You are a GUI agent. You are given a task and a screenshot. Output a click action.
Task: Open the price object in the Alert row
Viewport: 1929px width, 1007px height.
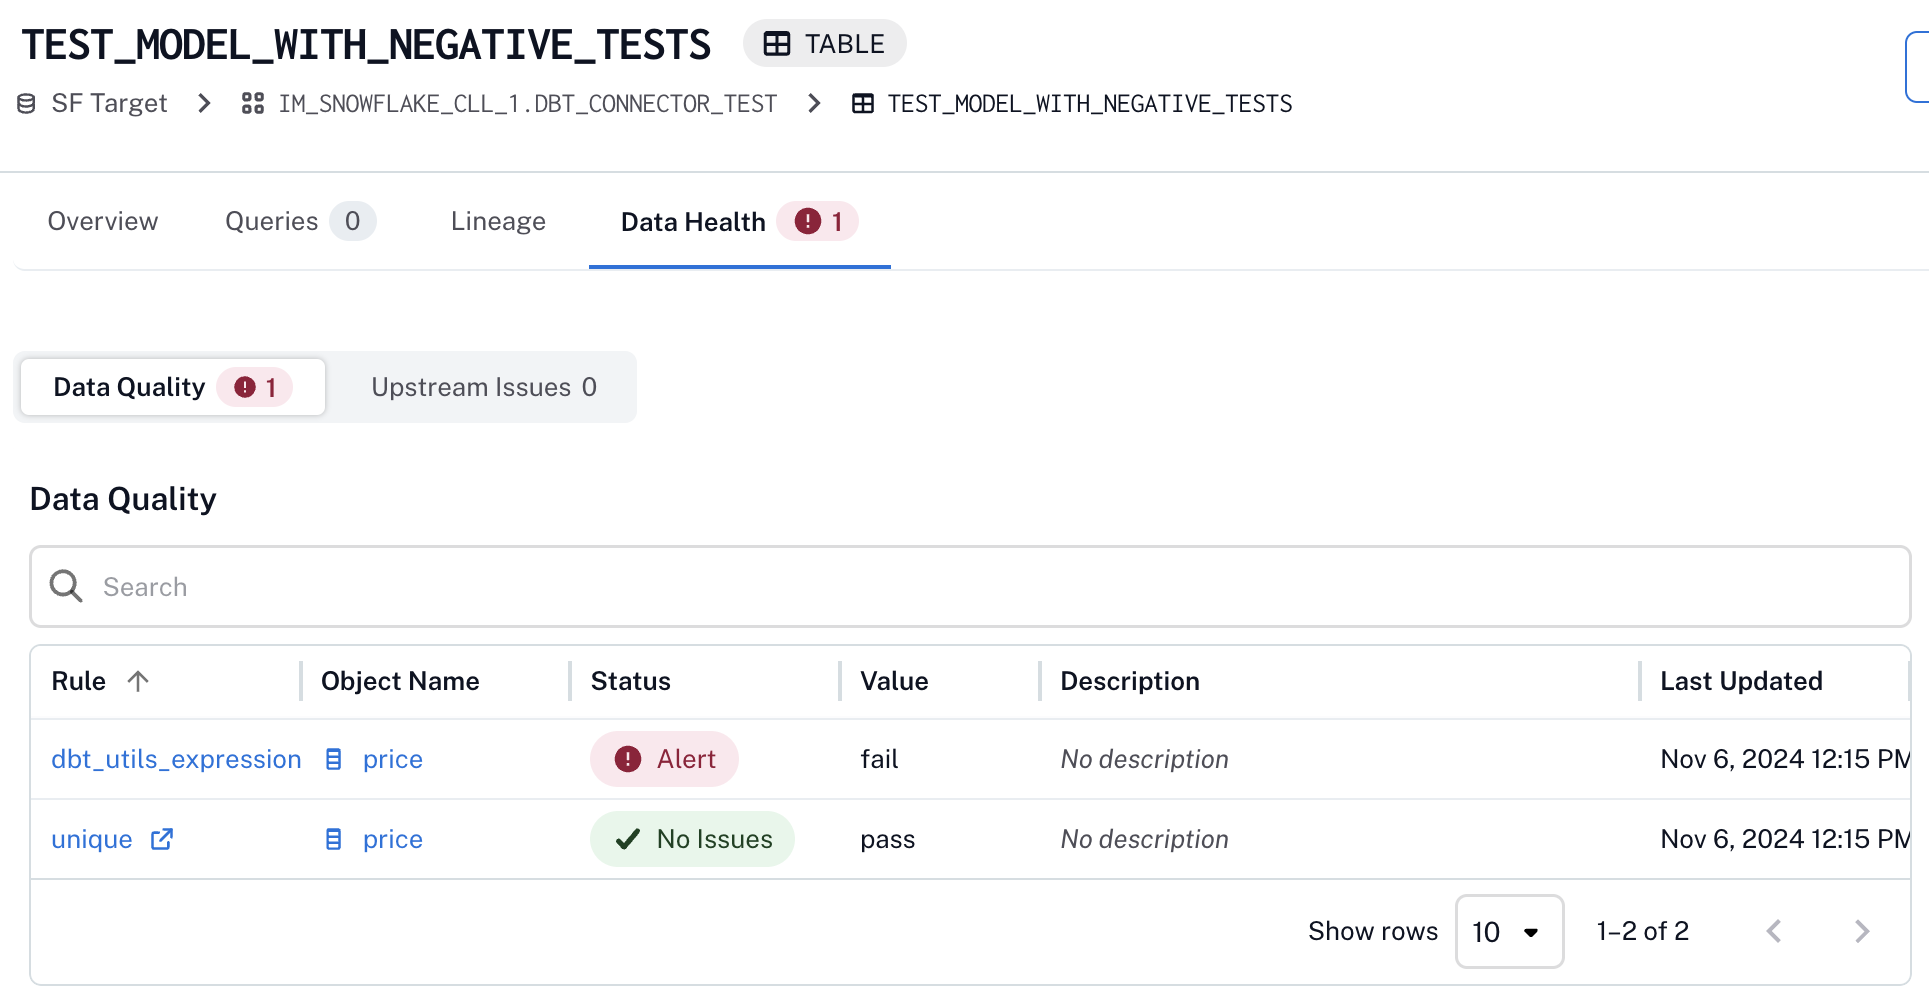pyautogui.click(x=393, y=759)
